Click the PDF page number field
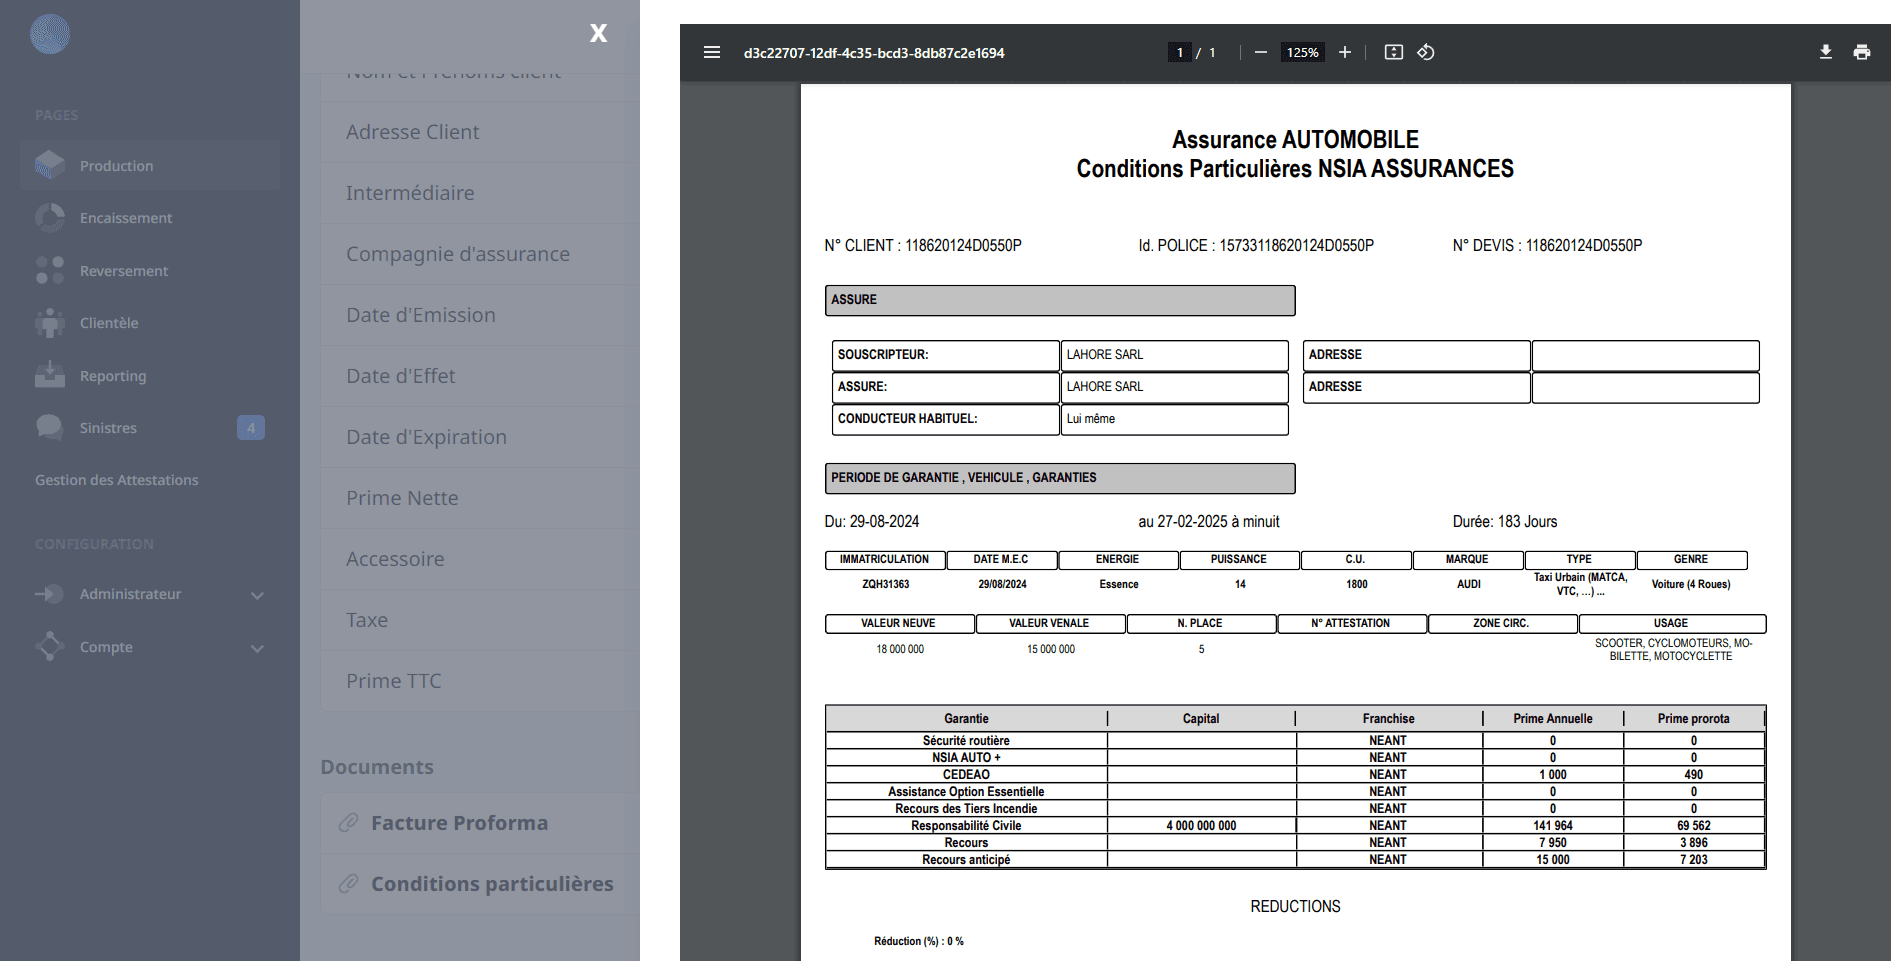 click(x=1180, y=52)
